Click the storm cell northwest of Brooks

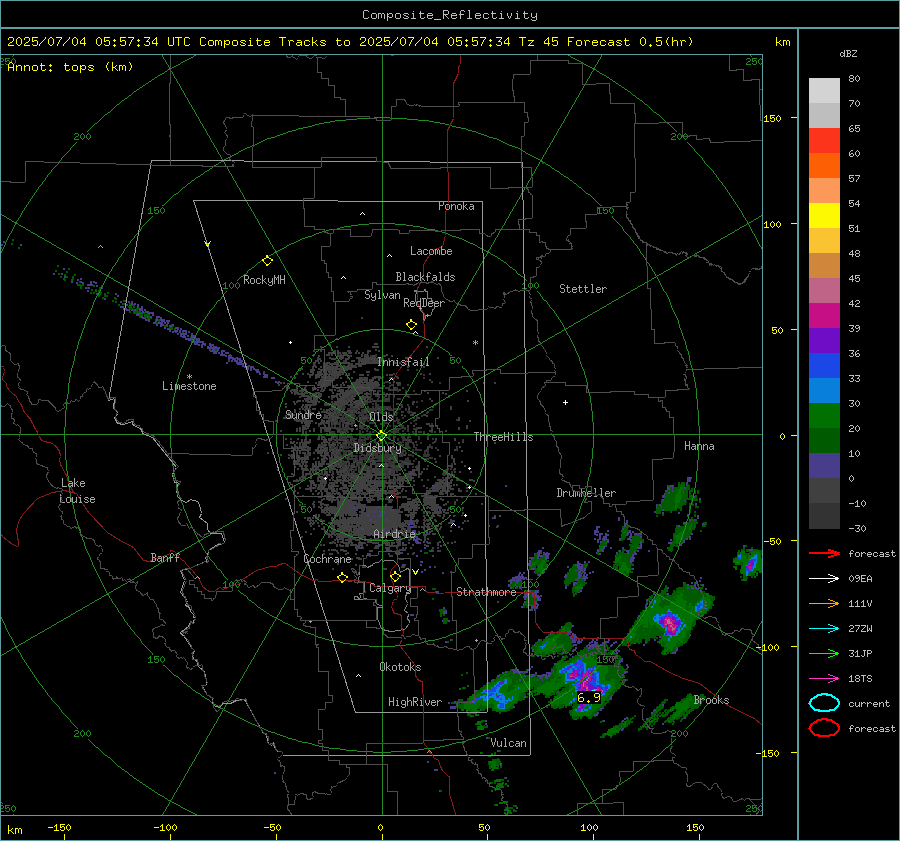(670, 622)
